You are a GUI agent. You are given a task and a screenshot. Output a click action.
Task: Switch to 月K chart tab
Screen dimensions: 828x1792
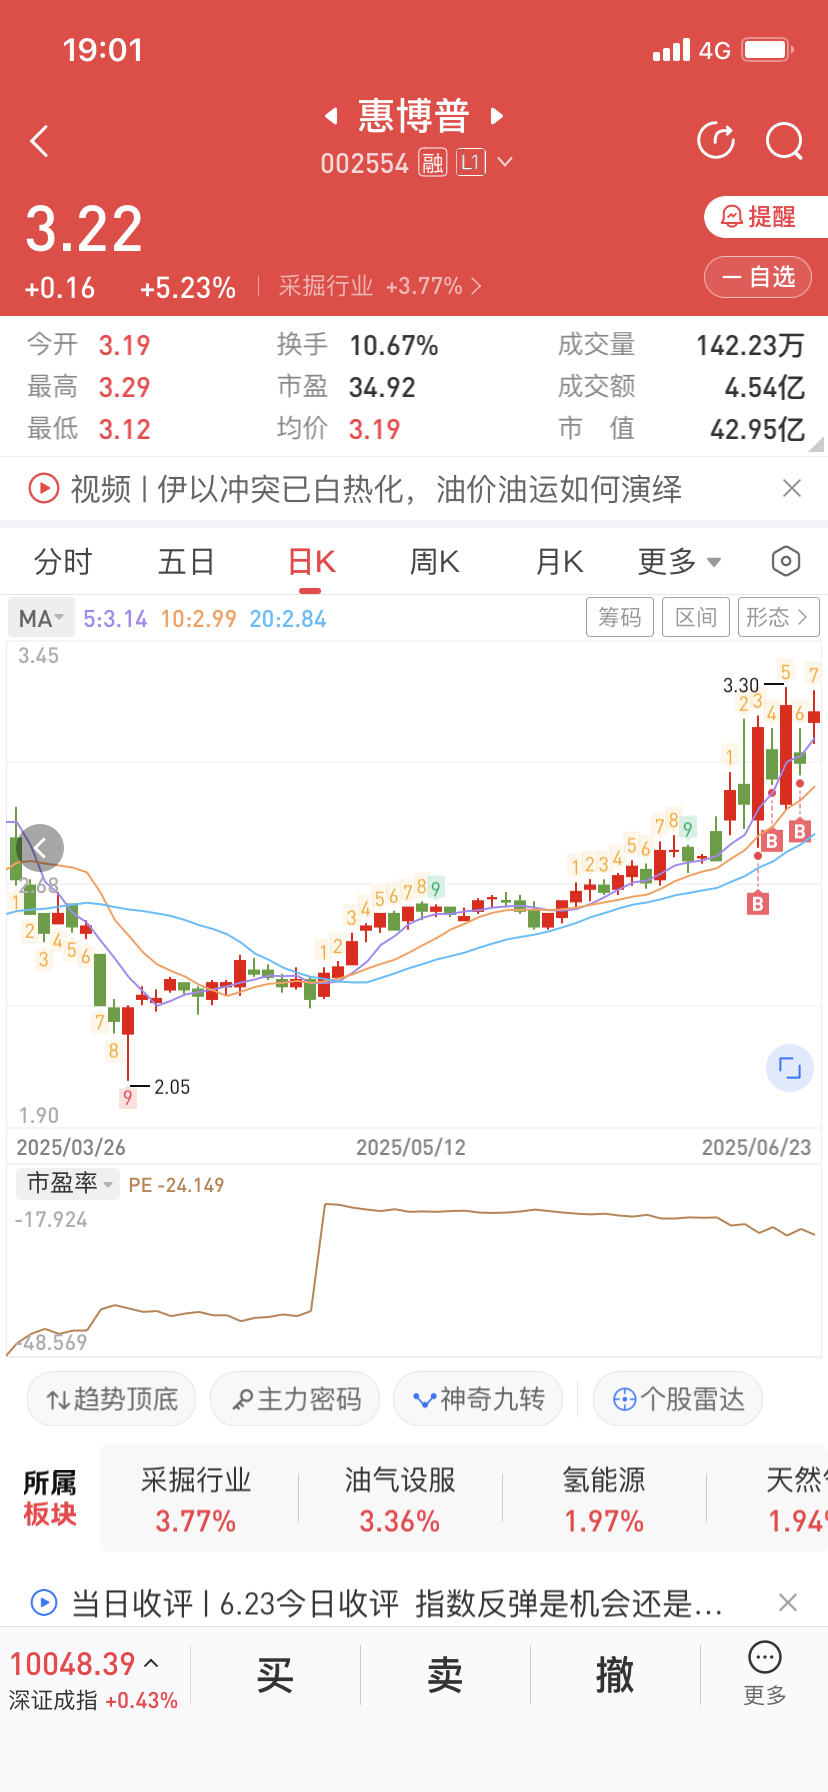559,562
